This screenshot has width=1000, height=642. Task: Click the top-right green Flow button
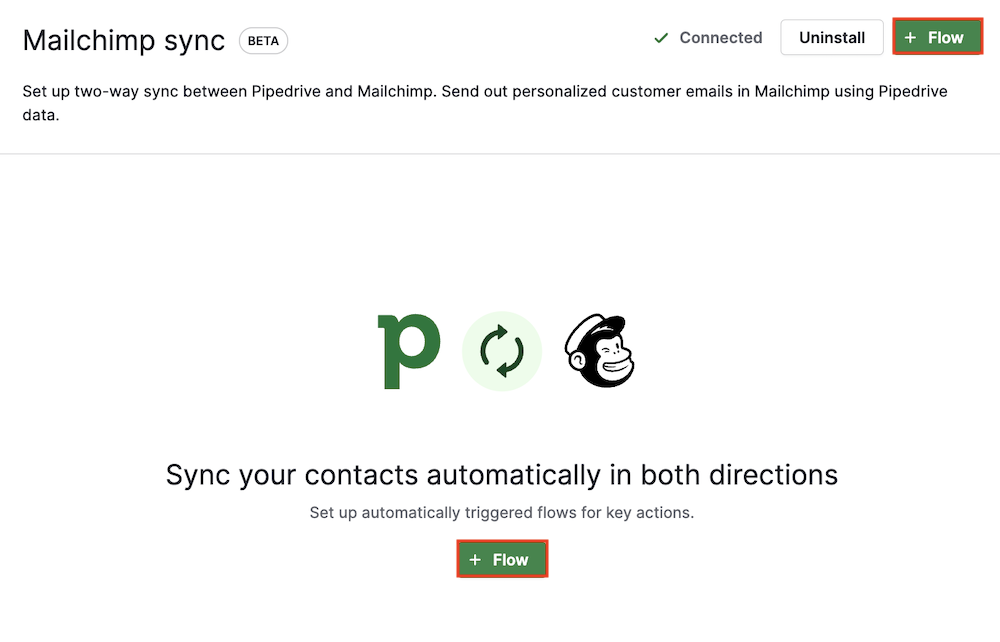(937, 38)
